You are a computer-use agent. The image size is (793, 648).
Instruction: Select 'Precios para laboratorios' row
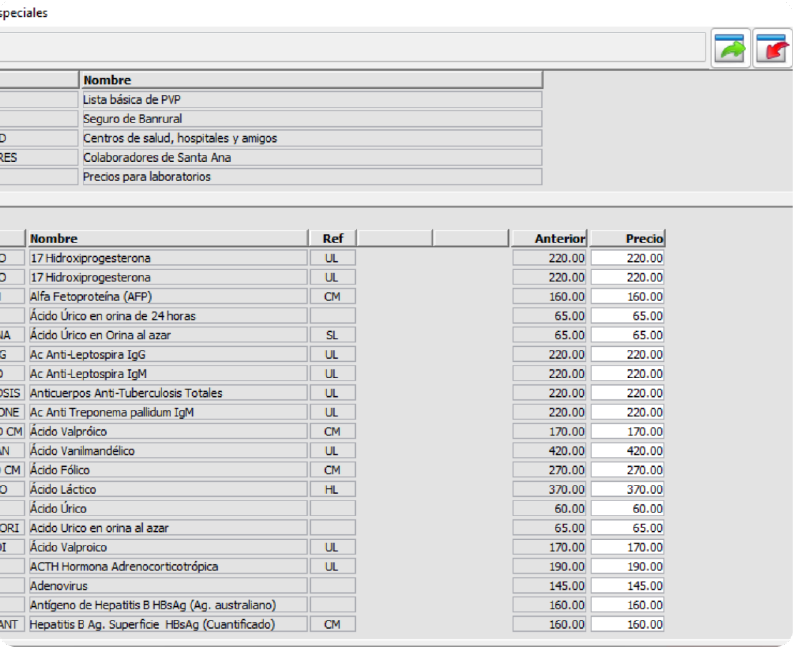tap(310, 177)
